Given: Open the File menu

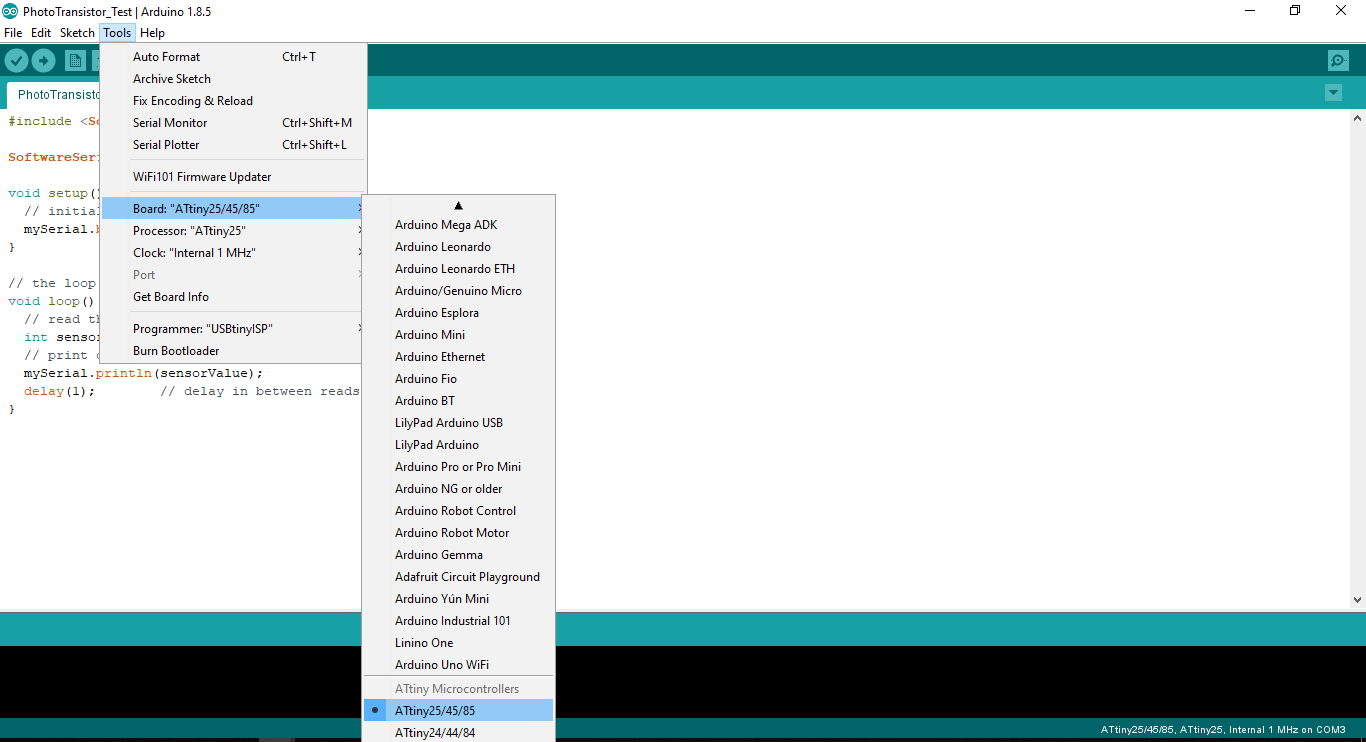Looking at the screenshot, I should pyautogui.click(x=13, y=33).
